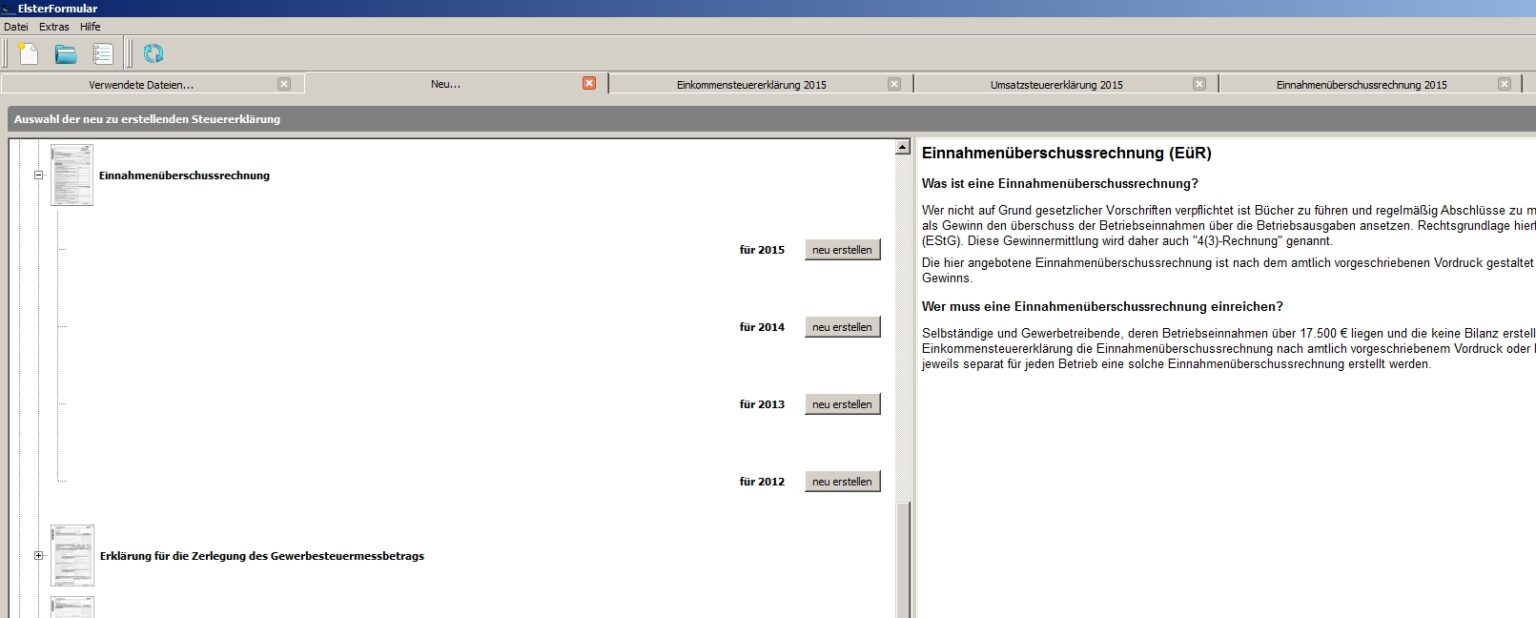1536x618 pixels.
Task: Open the Hilfe menu
Action: click(90, 27)
